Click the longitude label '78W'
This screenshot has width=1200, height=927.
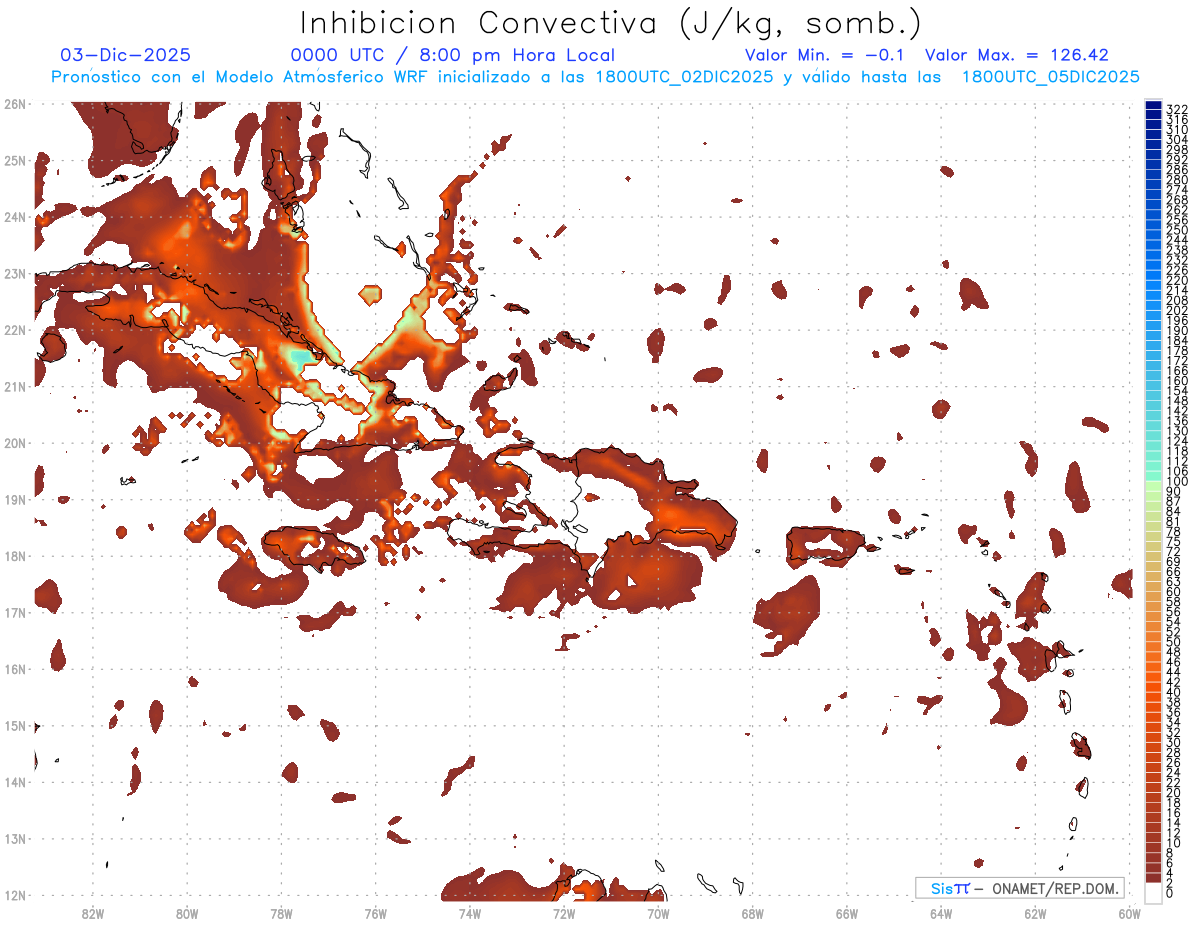pos(281,913)
